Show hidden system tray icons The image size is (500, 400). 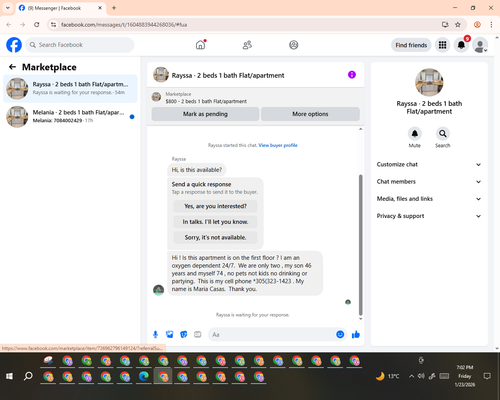(x=412, y=376)
